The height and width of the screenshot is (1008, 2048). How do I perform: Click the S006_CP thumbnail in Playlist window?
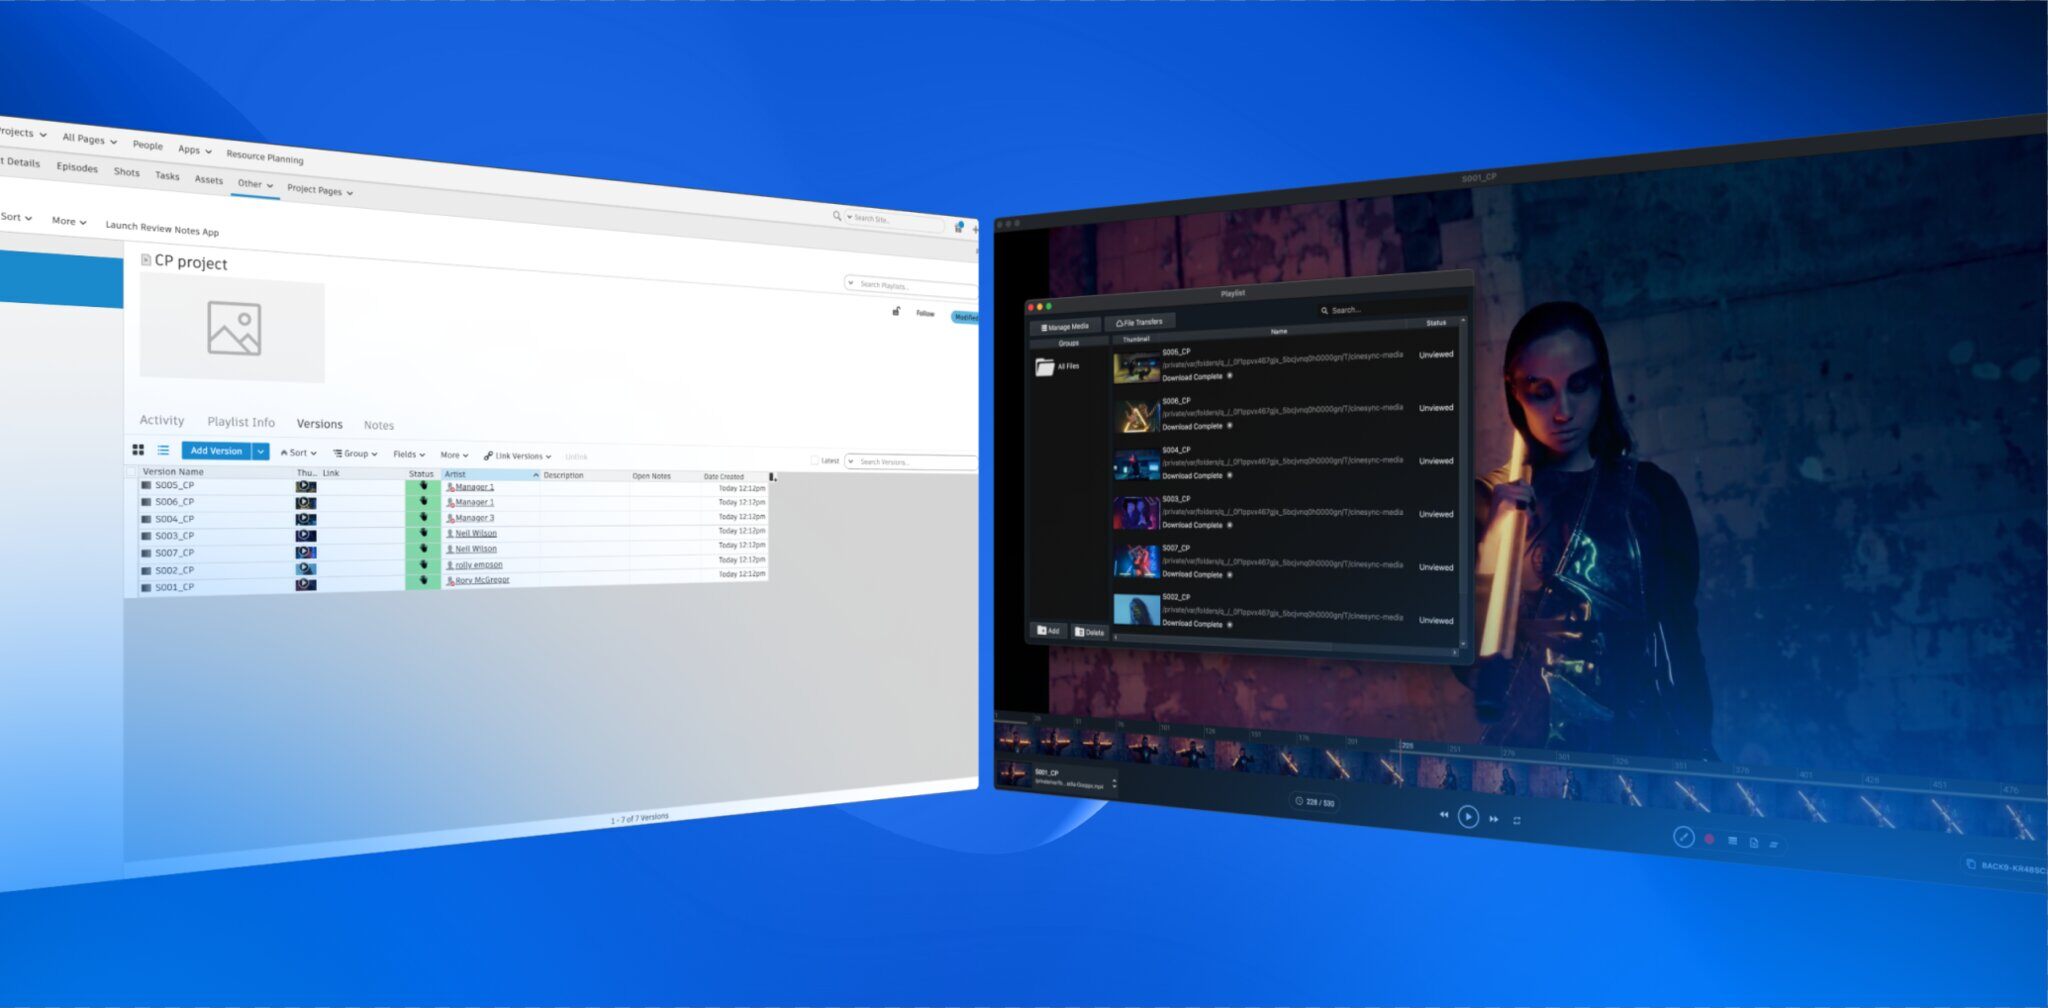(x=1136, y=415)
